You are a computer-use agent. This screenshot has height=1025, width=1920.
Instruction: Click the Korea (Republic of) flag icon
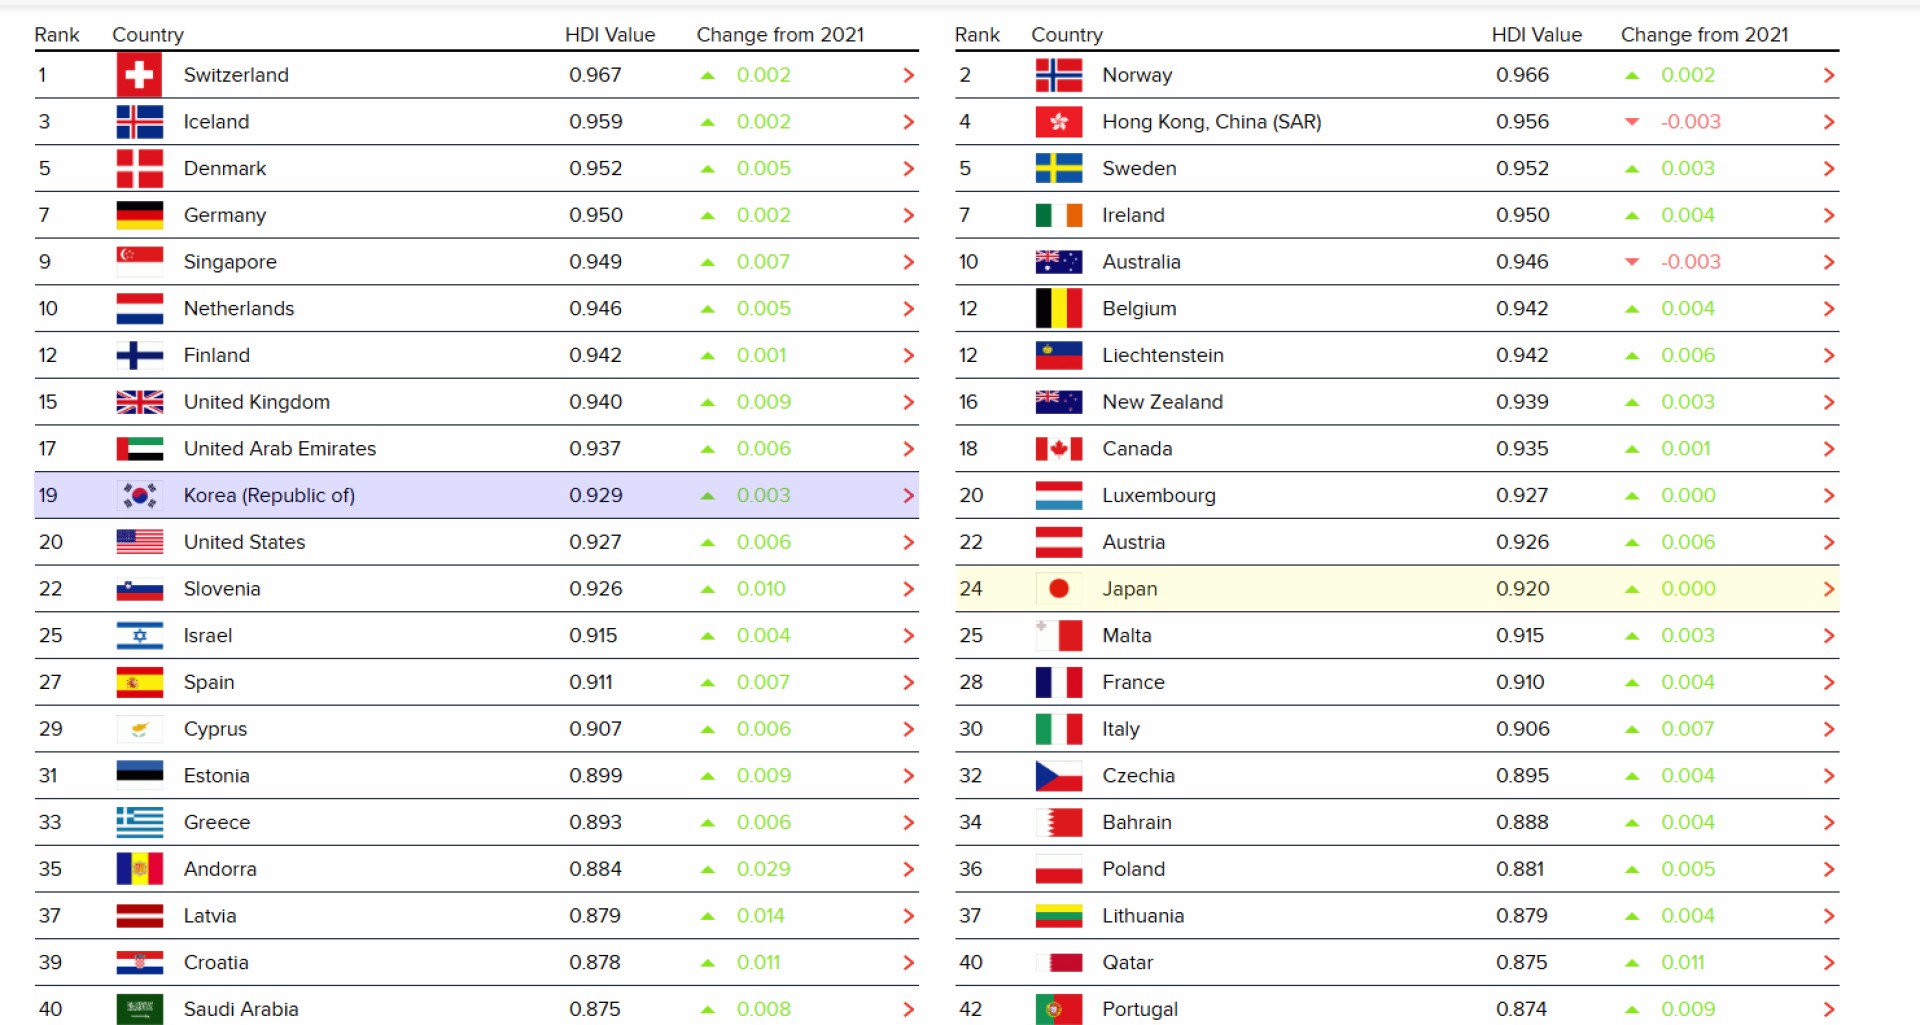click(x=139, y=495)
